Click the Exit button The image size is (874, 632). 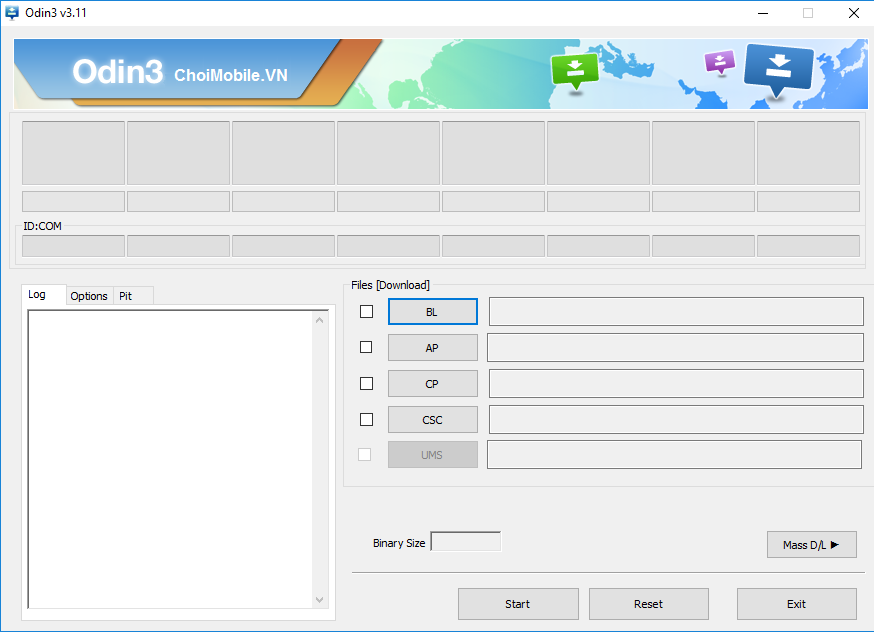(796, 604)
